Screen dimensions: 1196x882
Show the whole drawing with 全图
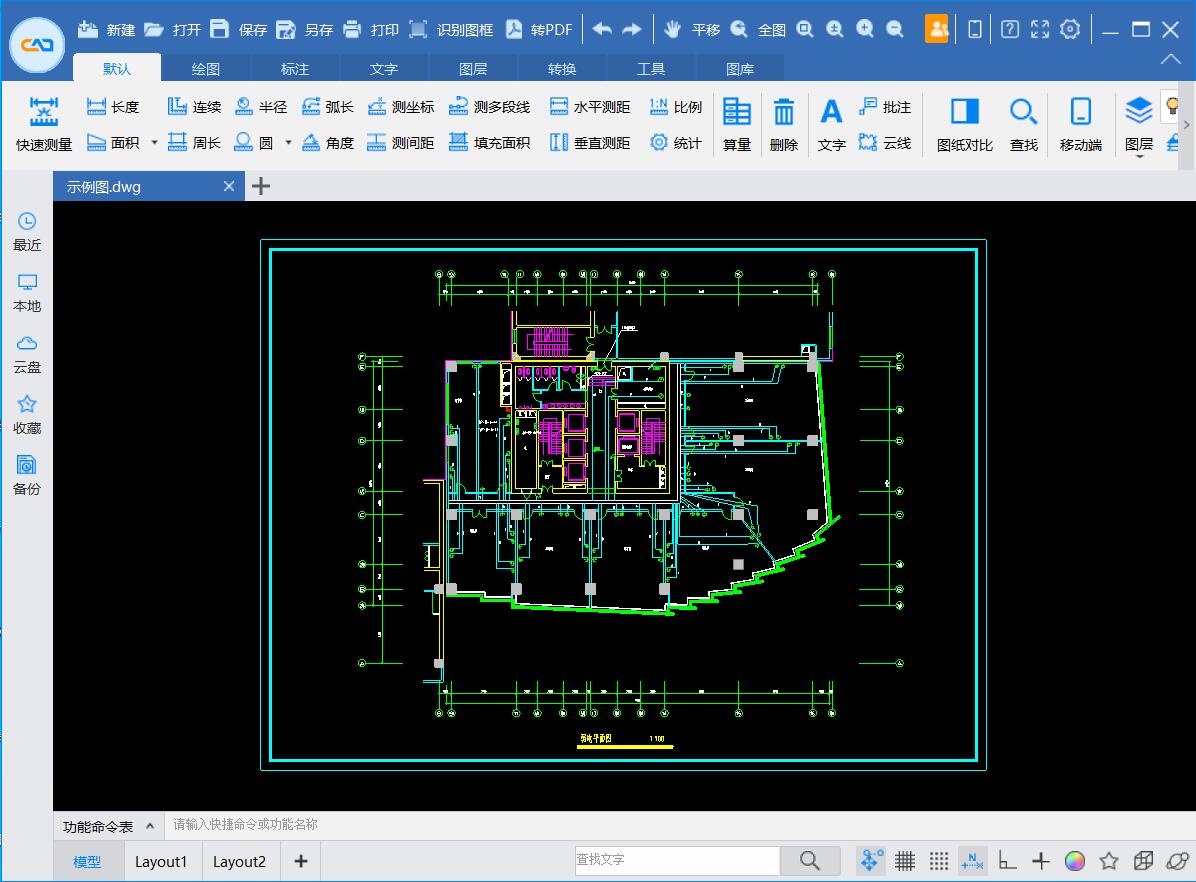pos(757,30)
